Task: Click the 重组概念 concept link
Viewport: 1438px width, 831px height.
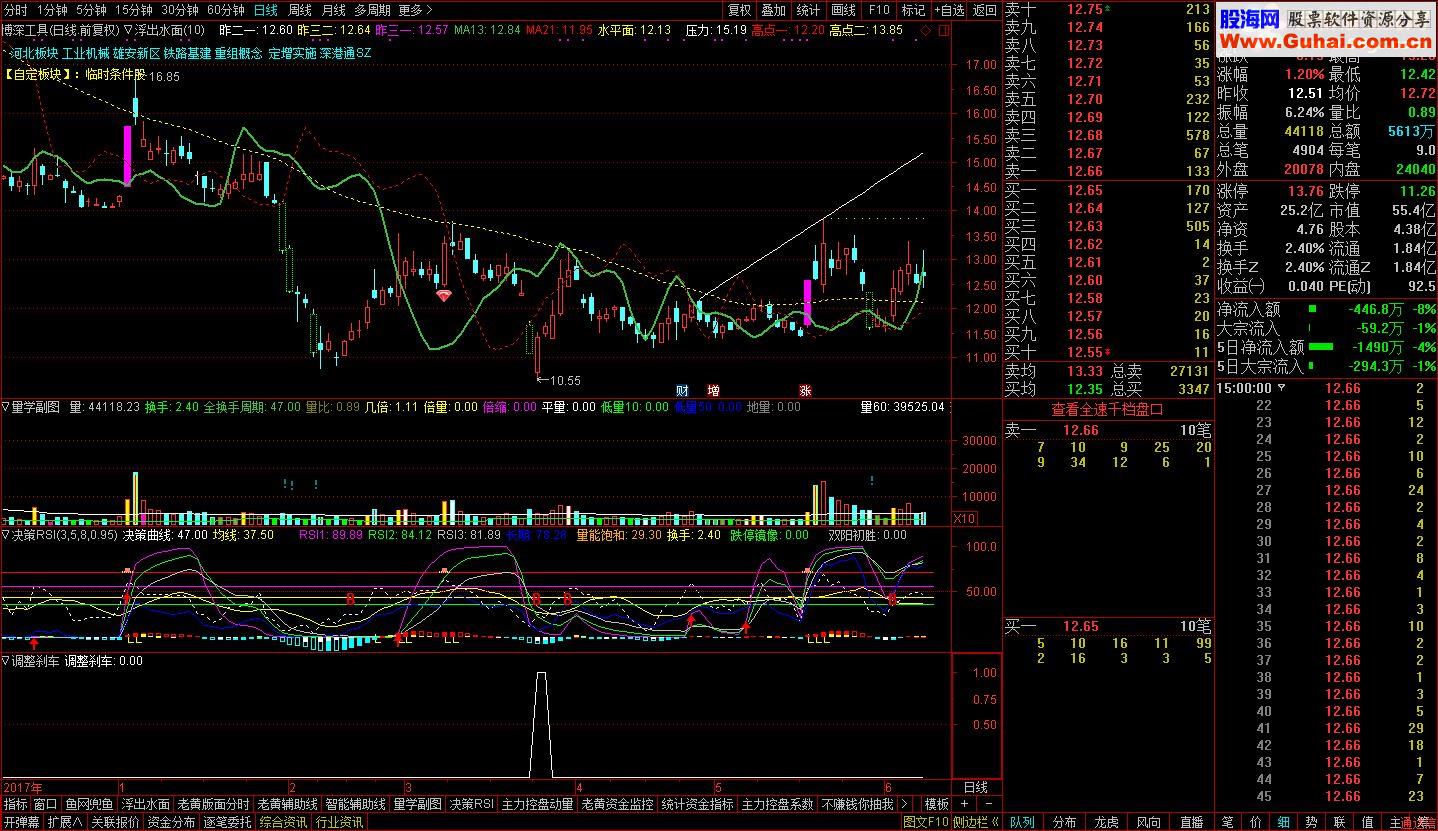Action: pos(239,53)
